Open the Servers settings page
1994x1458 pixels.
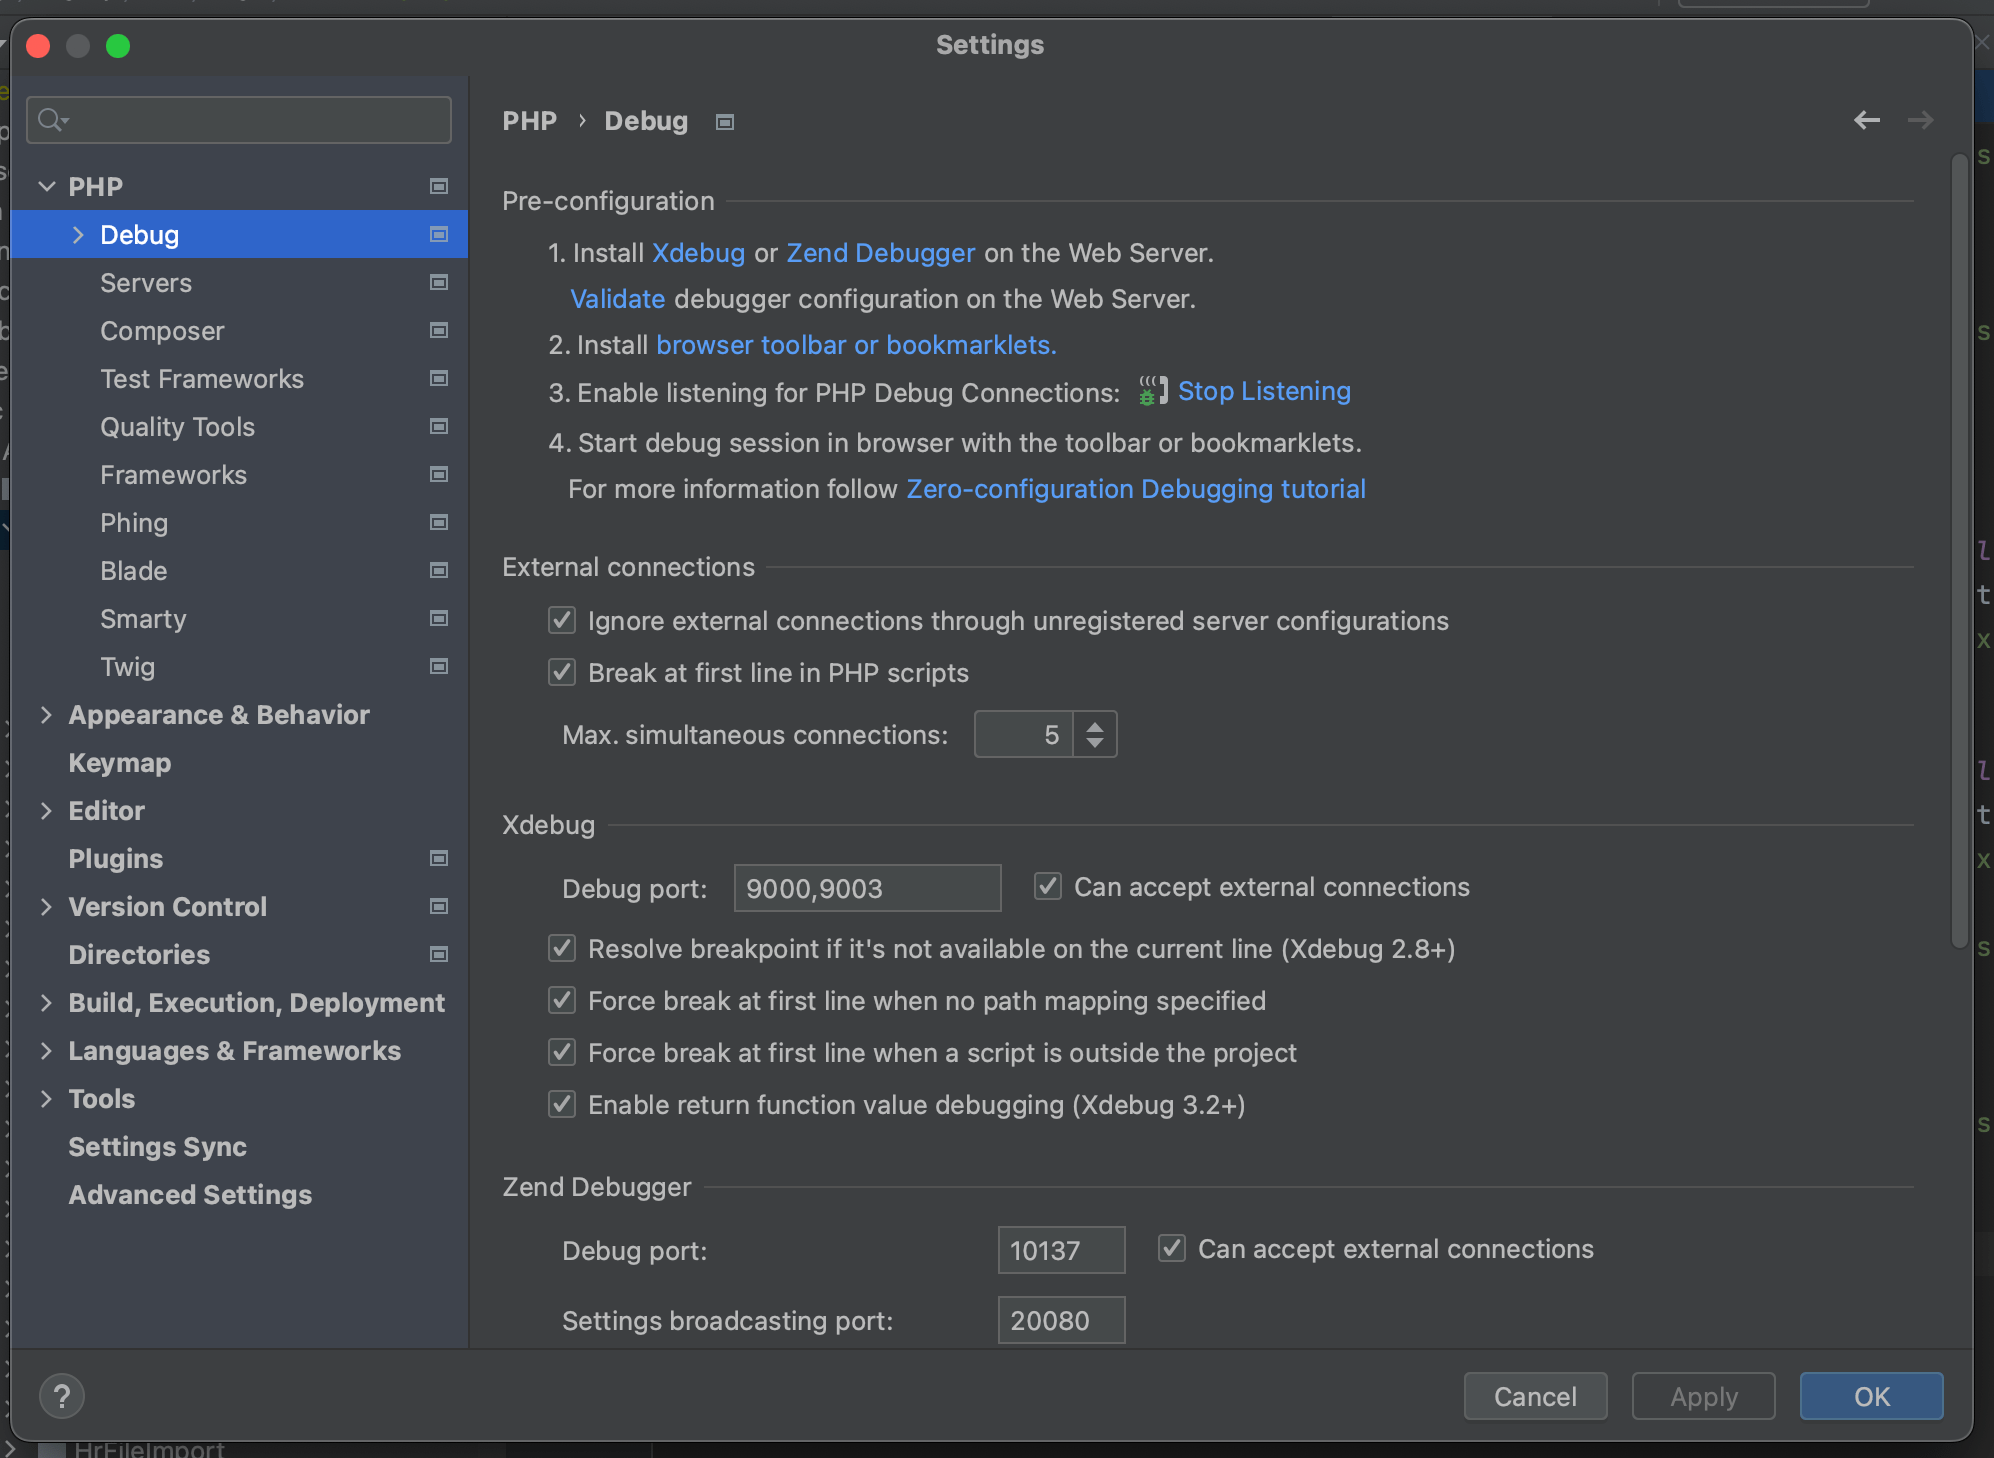tap(146, 283)
